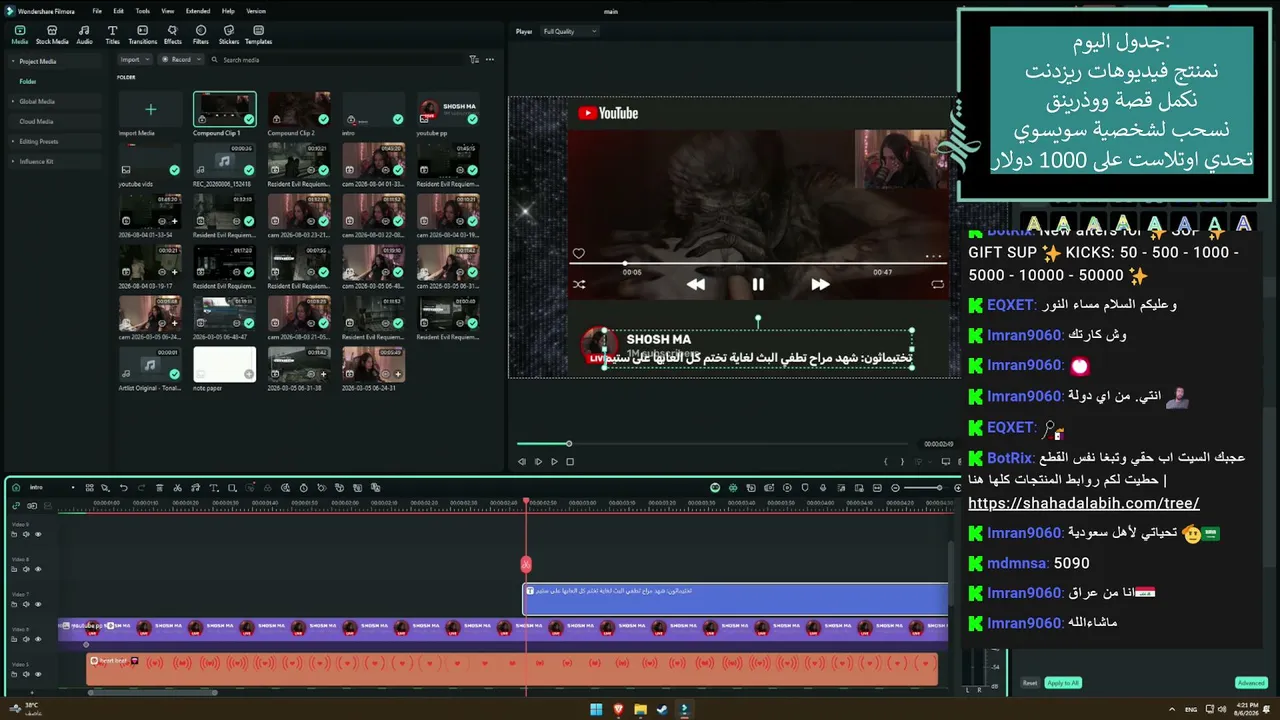This screenshot has width=1280, height=720.
Task: Open the Import dropdown
Action: tap(134, 60)
